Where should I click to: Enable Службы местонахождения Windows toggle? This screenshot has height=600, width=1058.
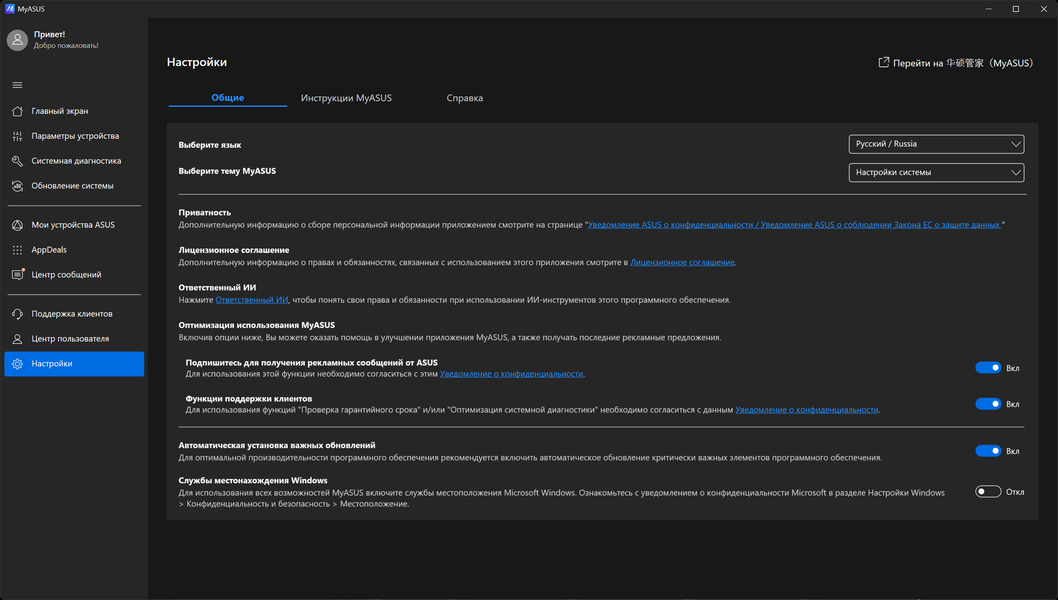988,491
